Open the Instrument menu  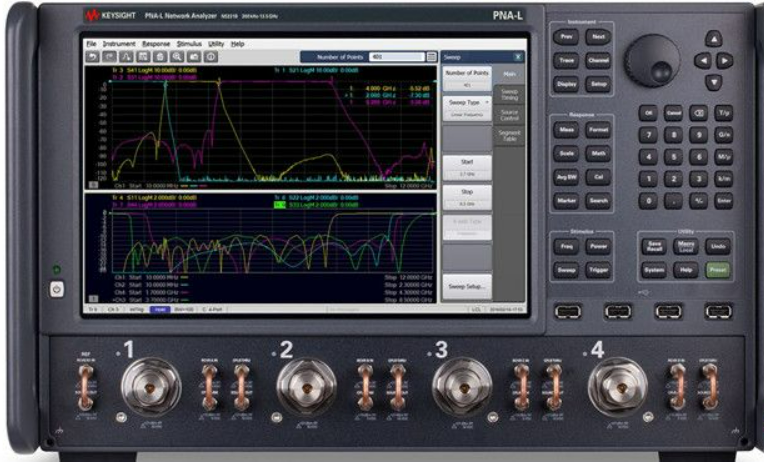pos(119,44)
